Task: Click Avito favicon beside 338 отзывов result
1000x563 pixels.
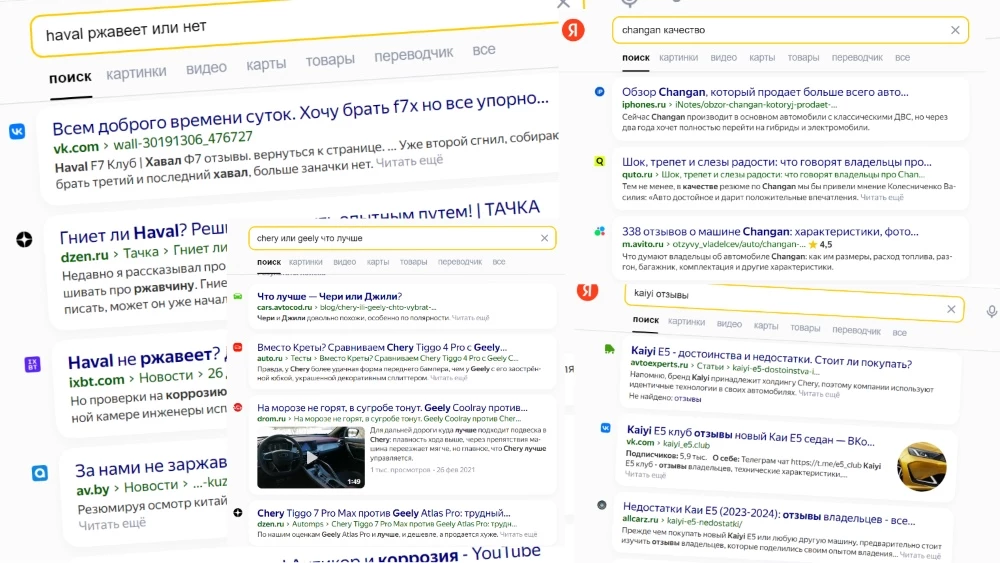Action: [x=599, y=231]
